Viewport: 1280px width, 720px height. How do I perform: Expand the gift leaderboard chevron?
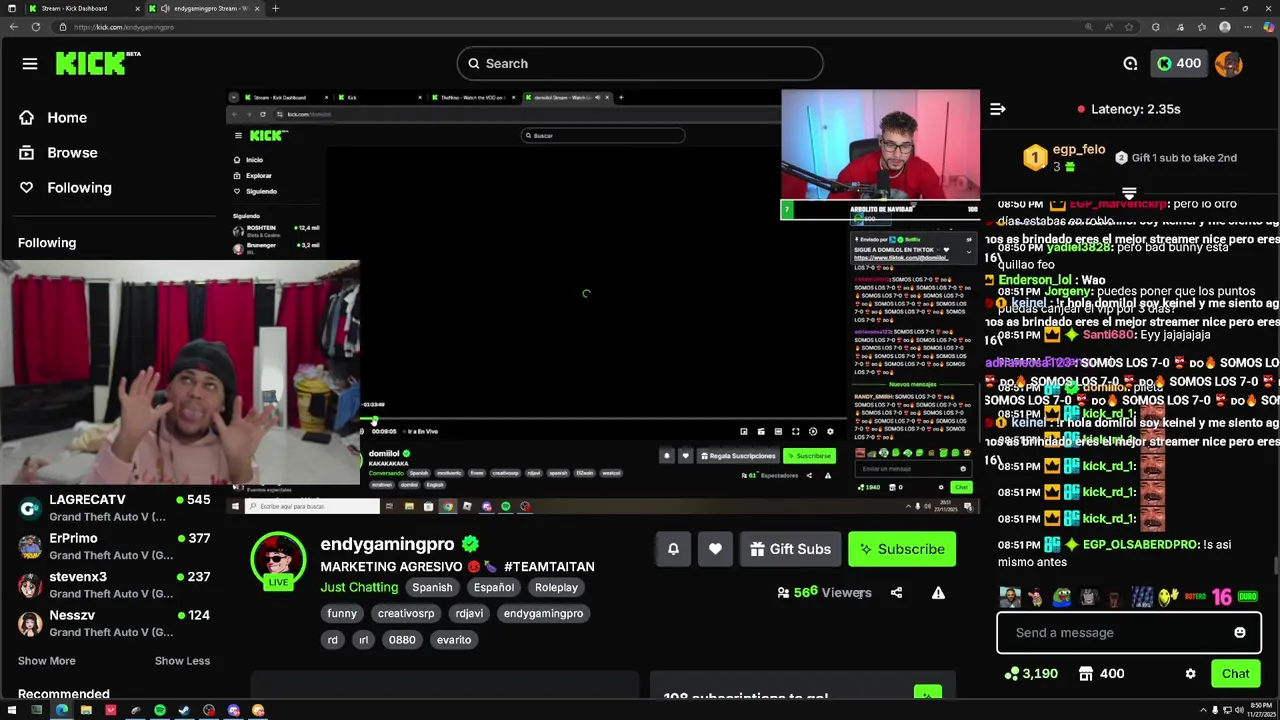coord(1129,192)
